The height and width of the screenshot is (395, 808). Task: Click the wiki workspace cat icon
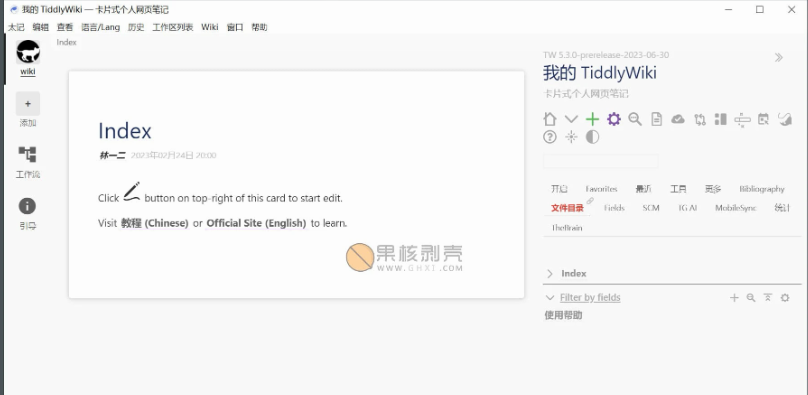(28, 52)
